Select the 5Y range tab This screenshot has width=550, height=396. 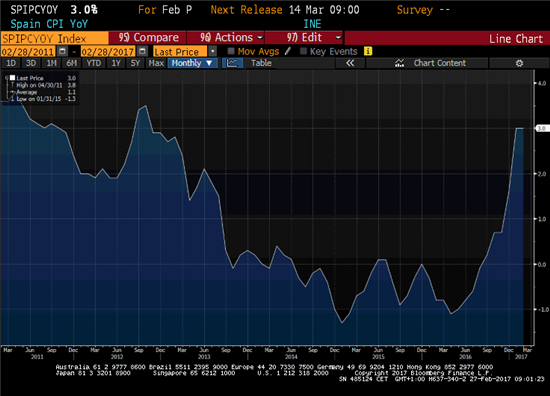coord(135,63)
